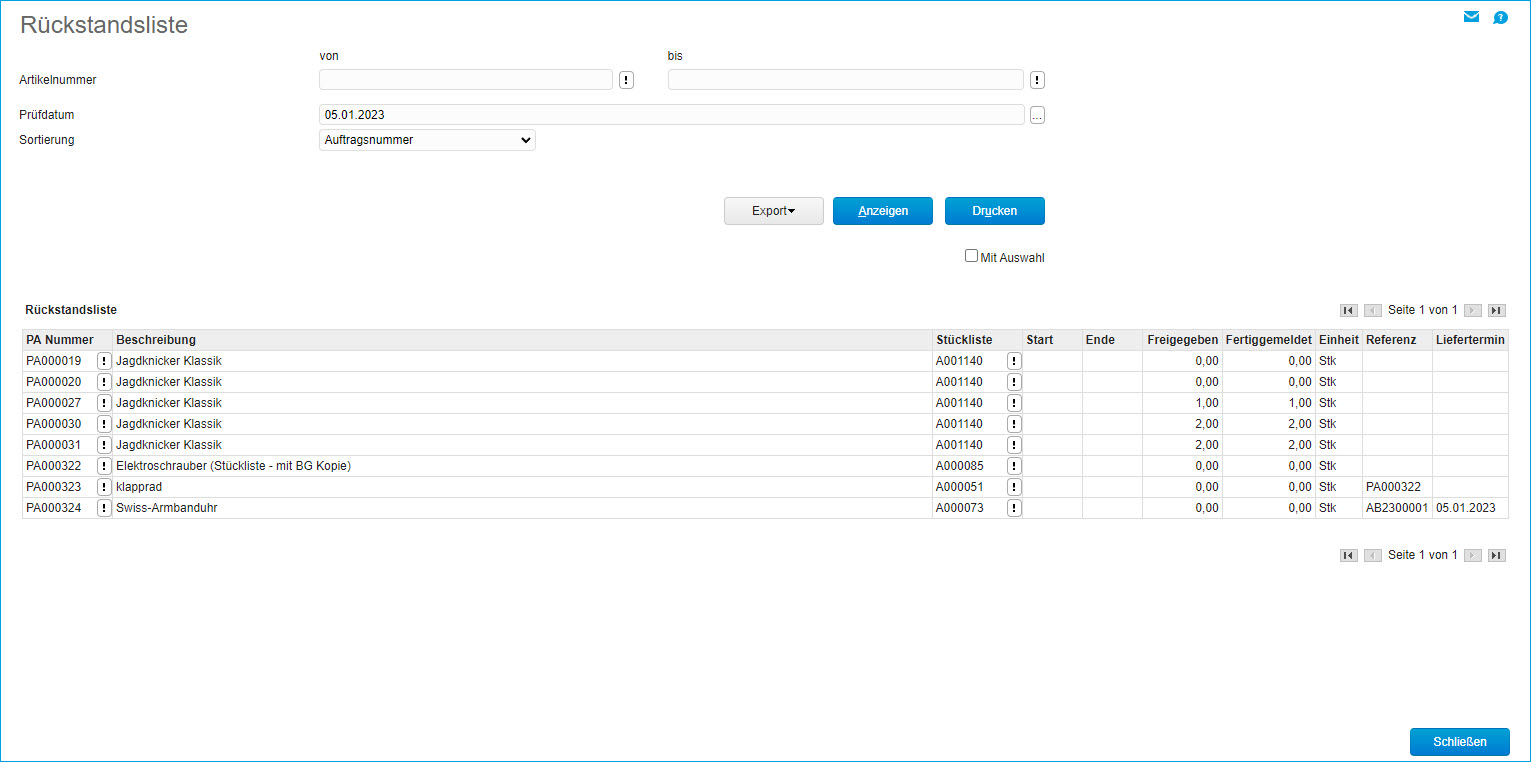Image resolution: width=1531 pixels, height=762 pixels.
Task: Open the Sortierung dropdown
Action: point(427,140)
